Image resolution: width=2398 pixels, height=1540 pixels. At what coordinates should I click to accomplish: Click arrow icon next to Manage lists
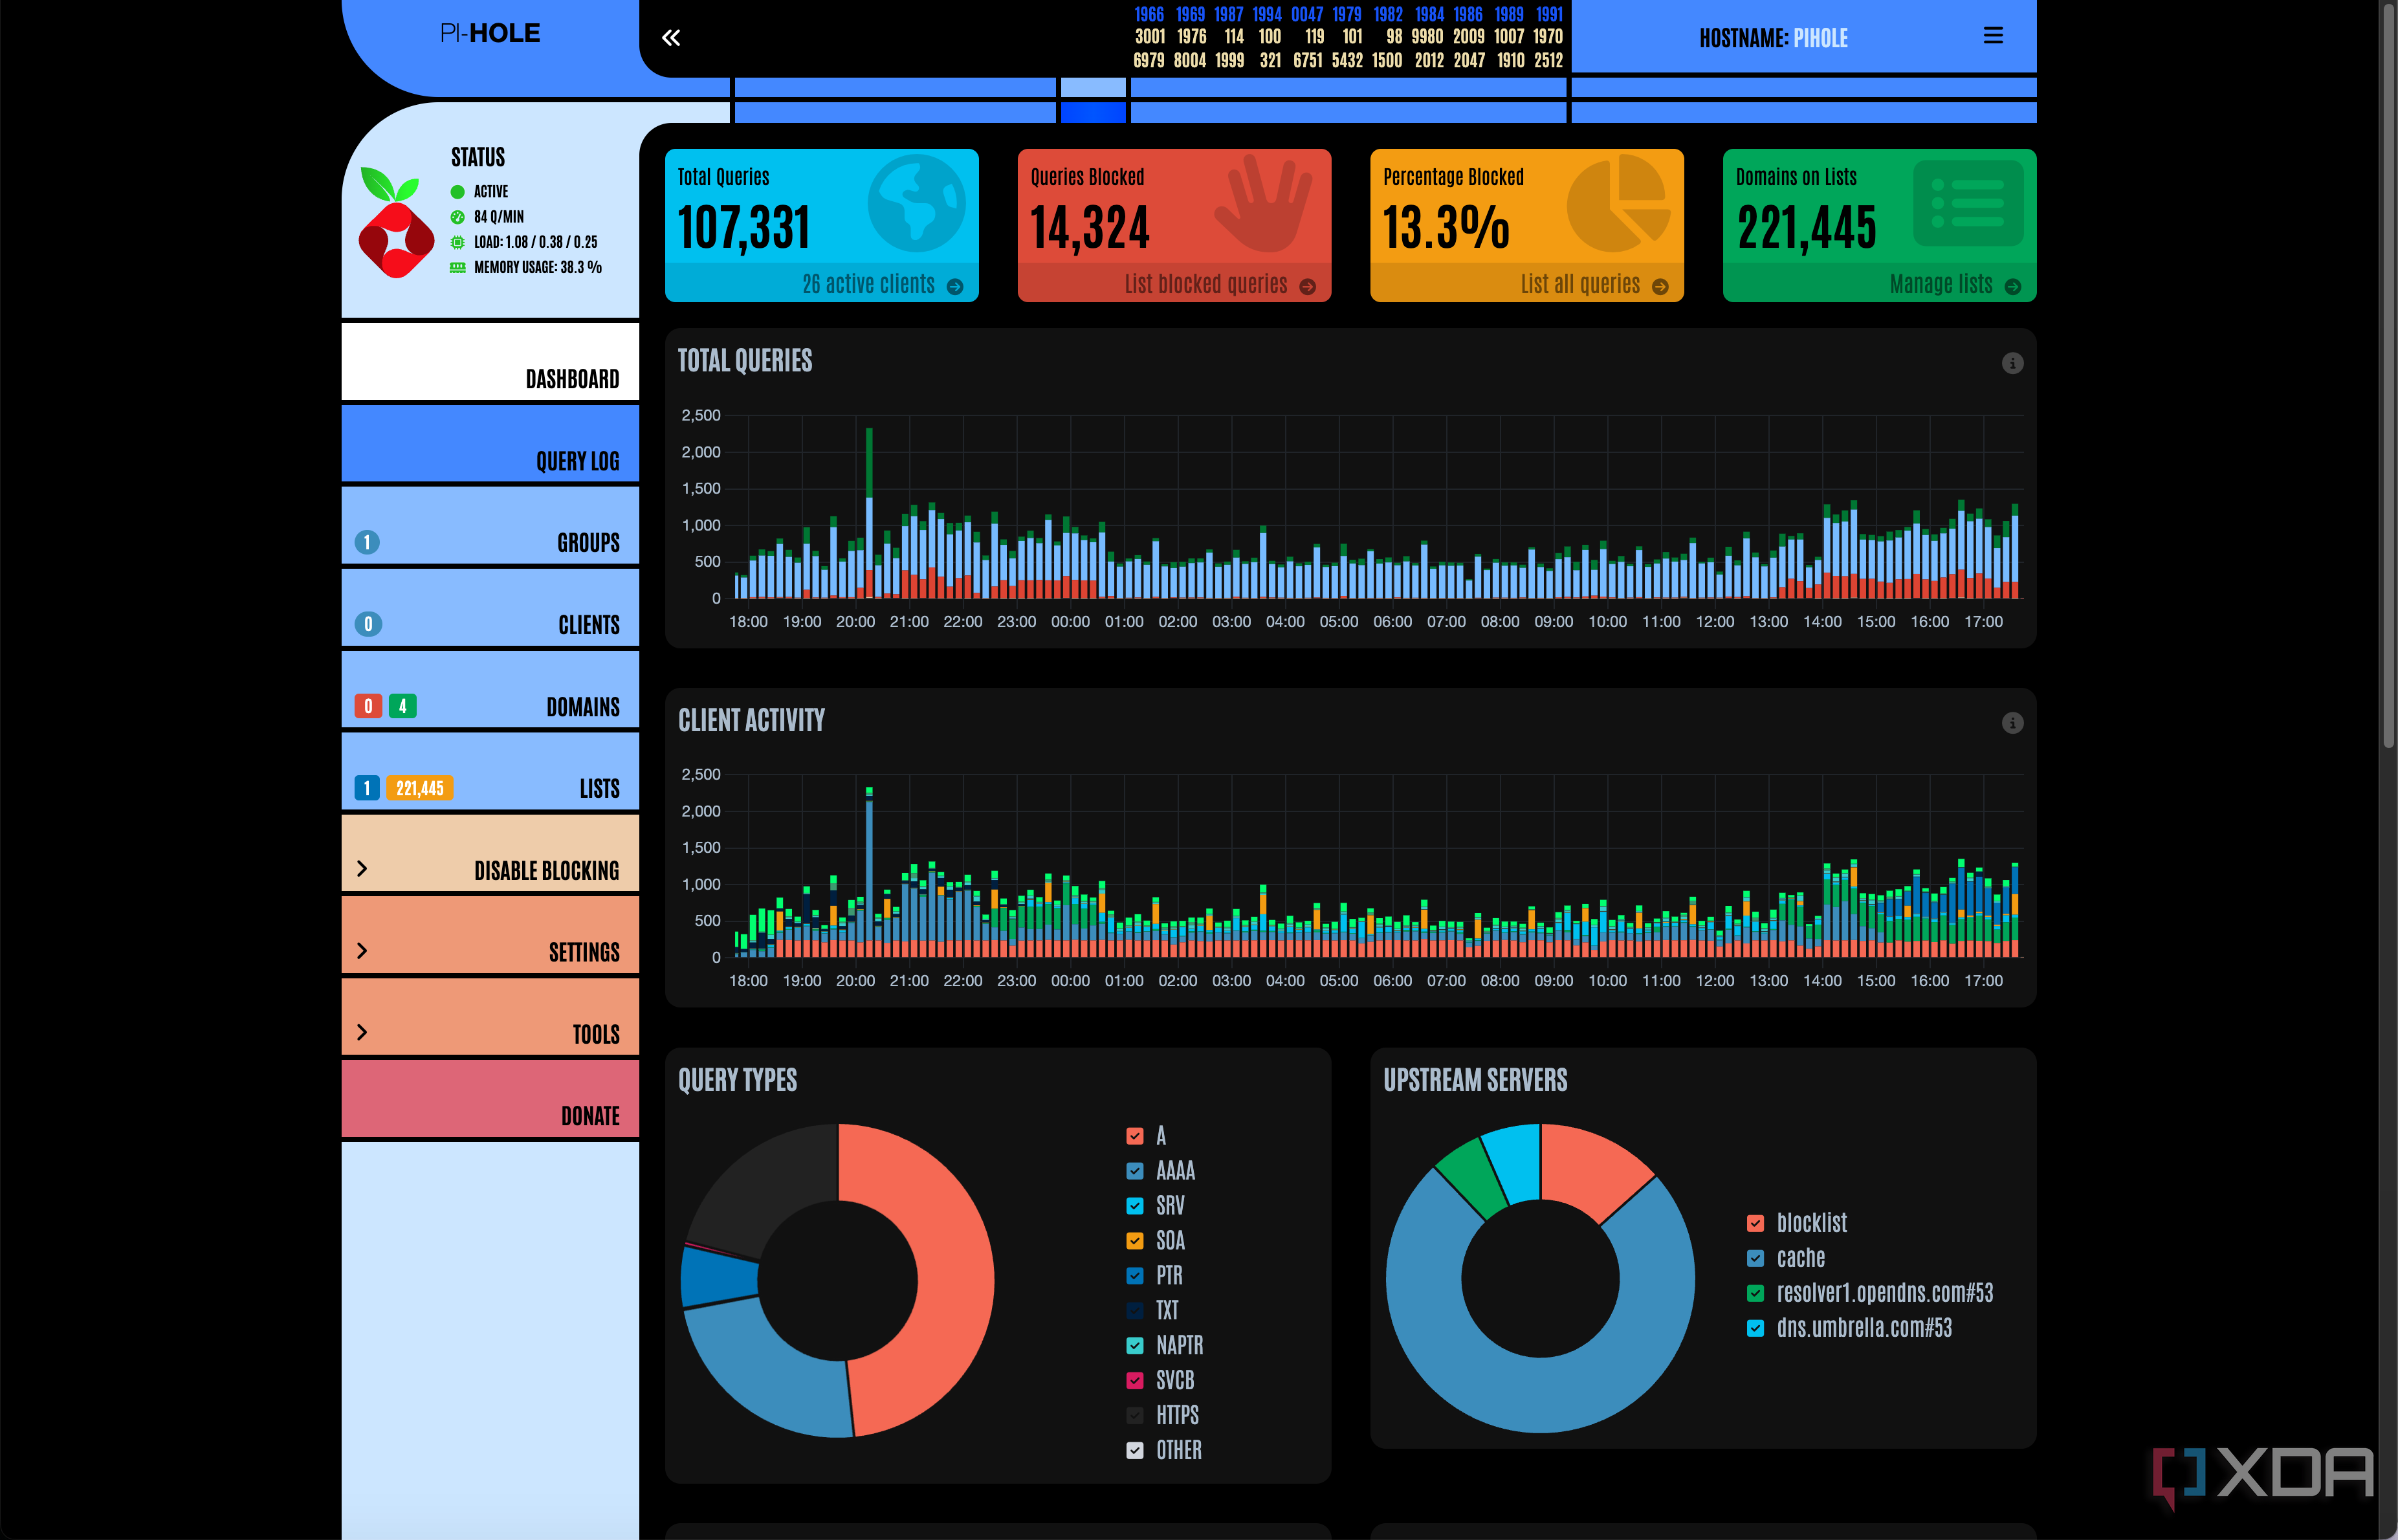[x=2013, y=287]
